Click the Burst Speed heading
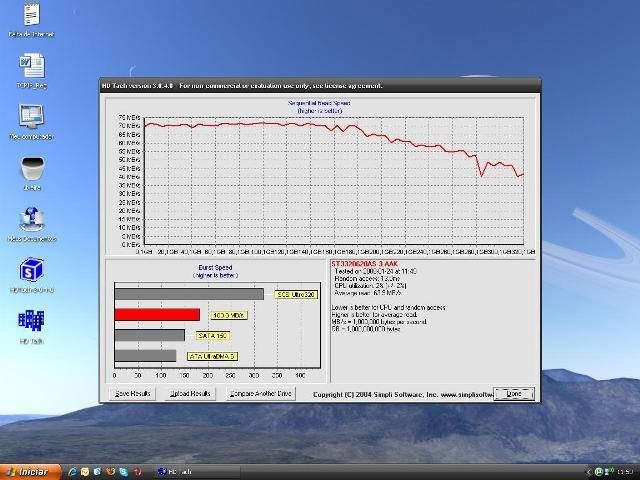Screen dimensions: 640x480 [x=215, y=267]
